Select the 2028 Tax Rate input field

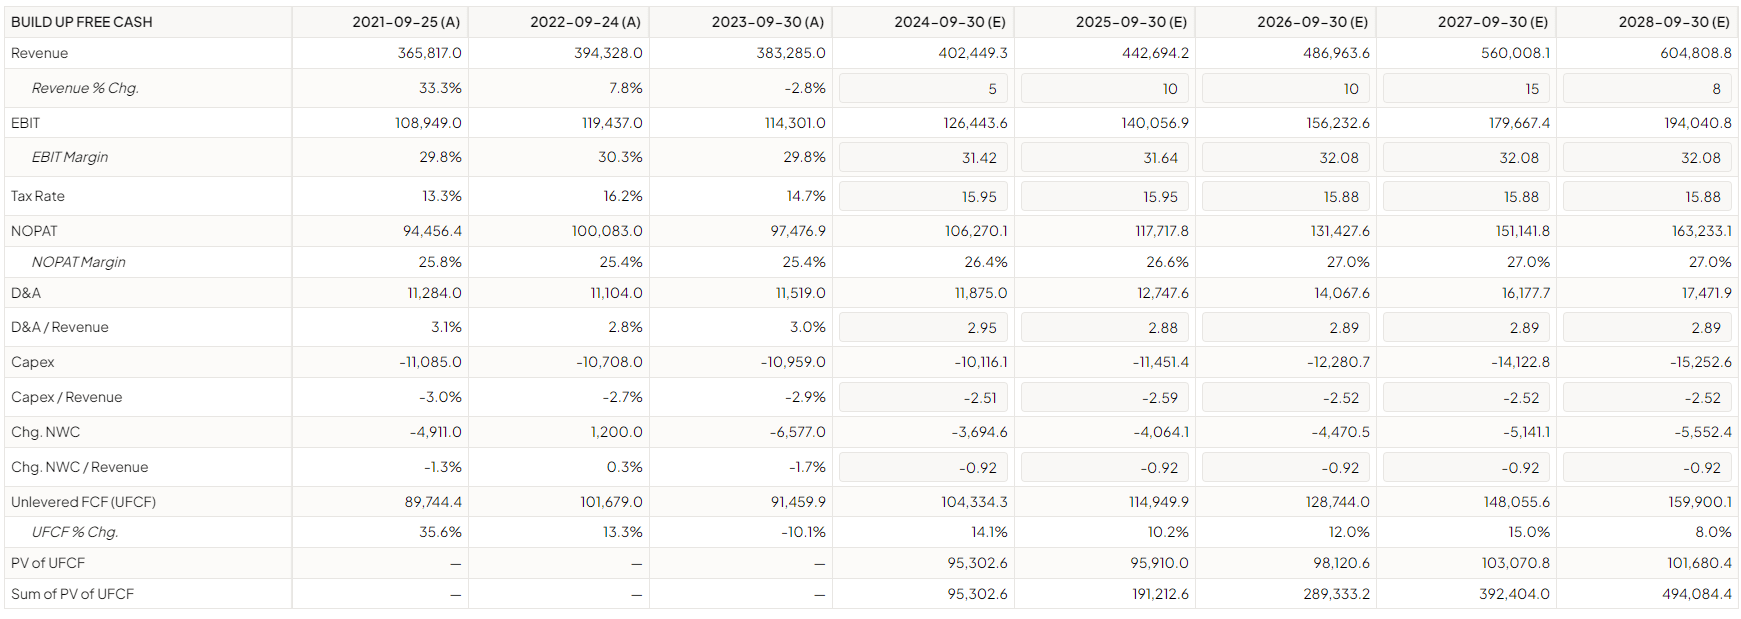pos(1647,197)
